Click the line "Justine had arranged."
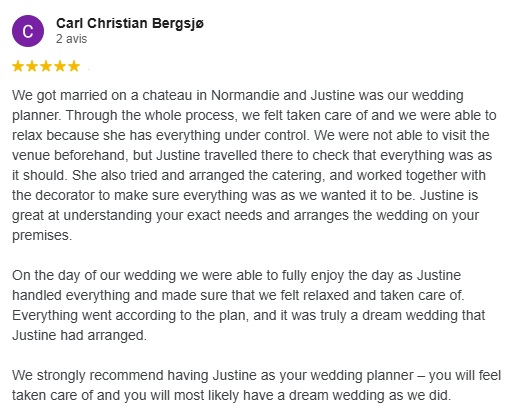The image size is (511, 408). [x=79, y=335]
